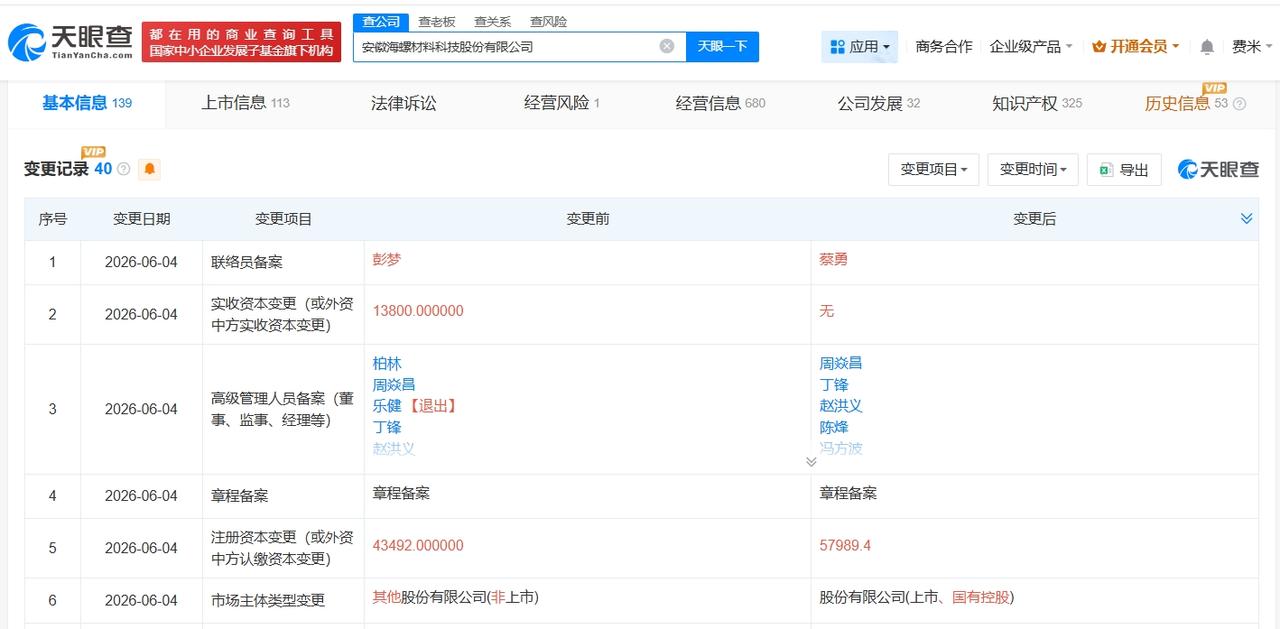Click 股份有限公司(上市、国有控股) text
Viewport: 1280px width, 629px height.
click(x=917, y=597)
